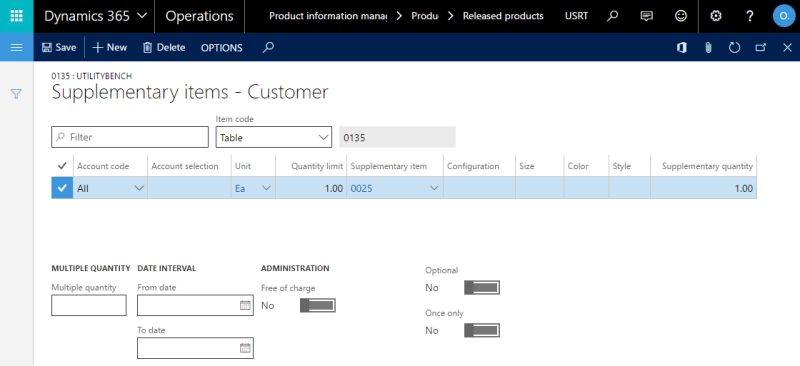Refresh the page with the refresh icon
The image size is (800, 366).
[x=734, y=47]
